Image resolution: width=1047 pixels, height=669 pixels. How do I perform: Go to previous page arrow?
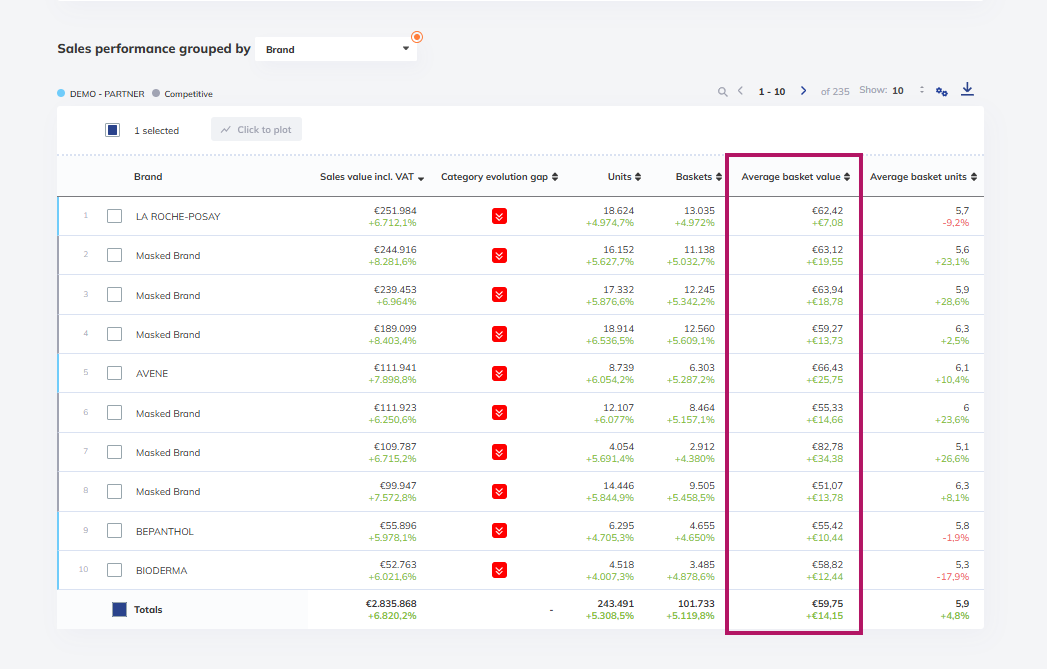741,91
